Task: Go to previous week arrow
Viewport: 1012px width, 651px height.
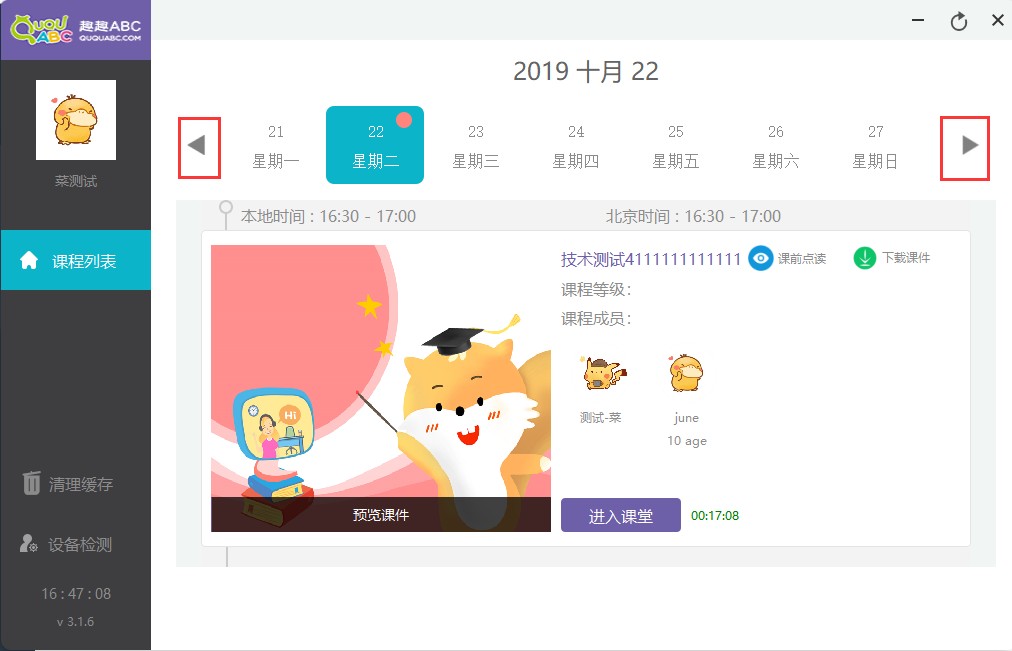Action: [x=198, y=146]
